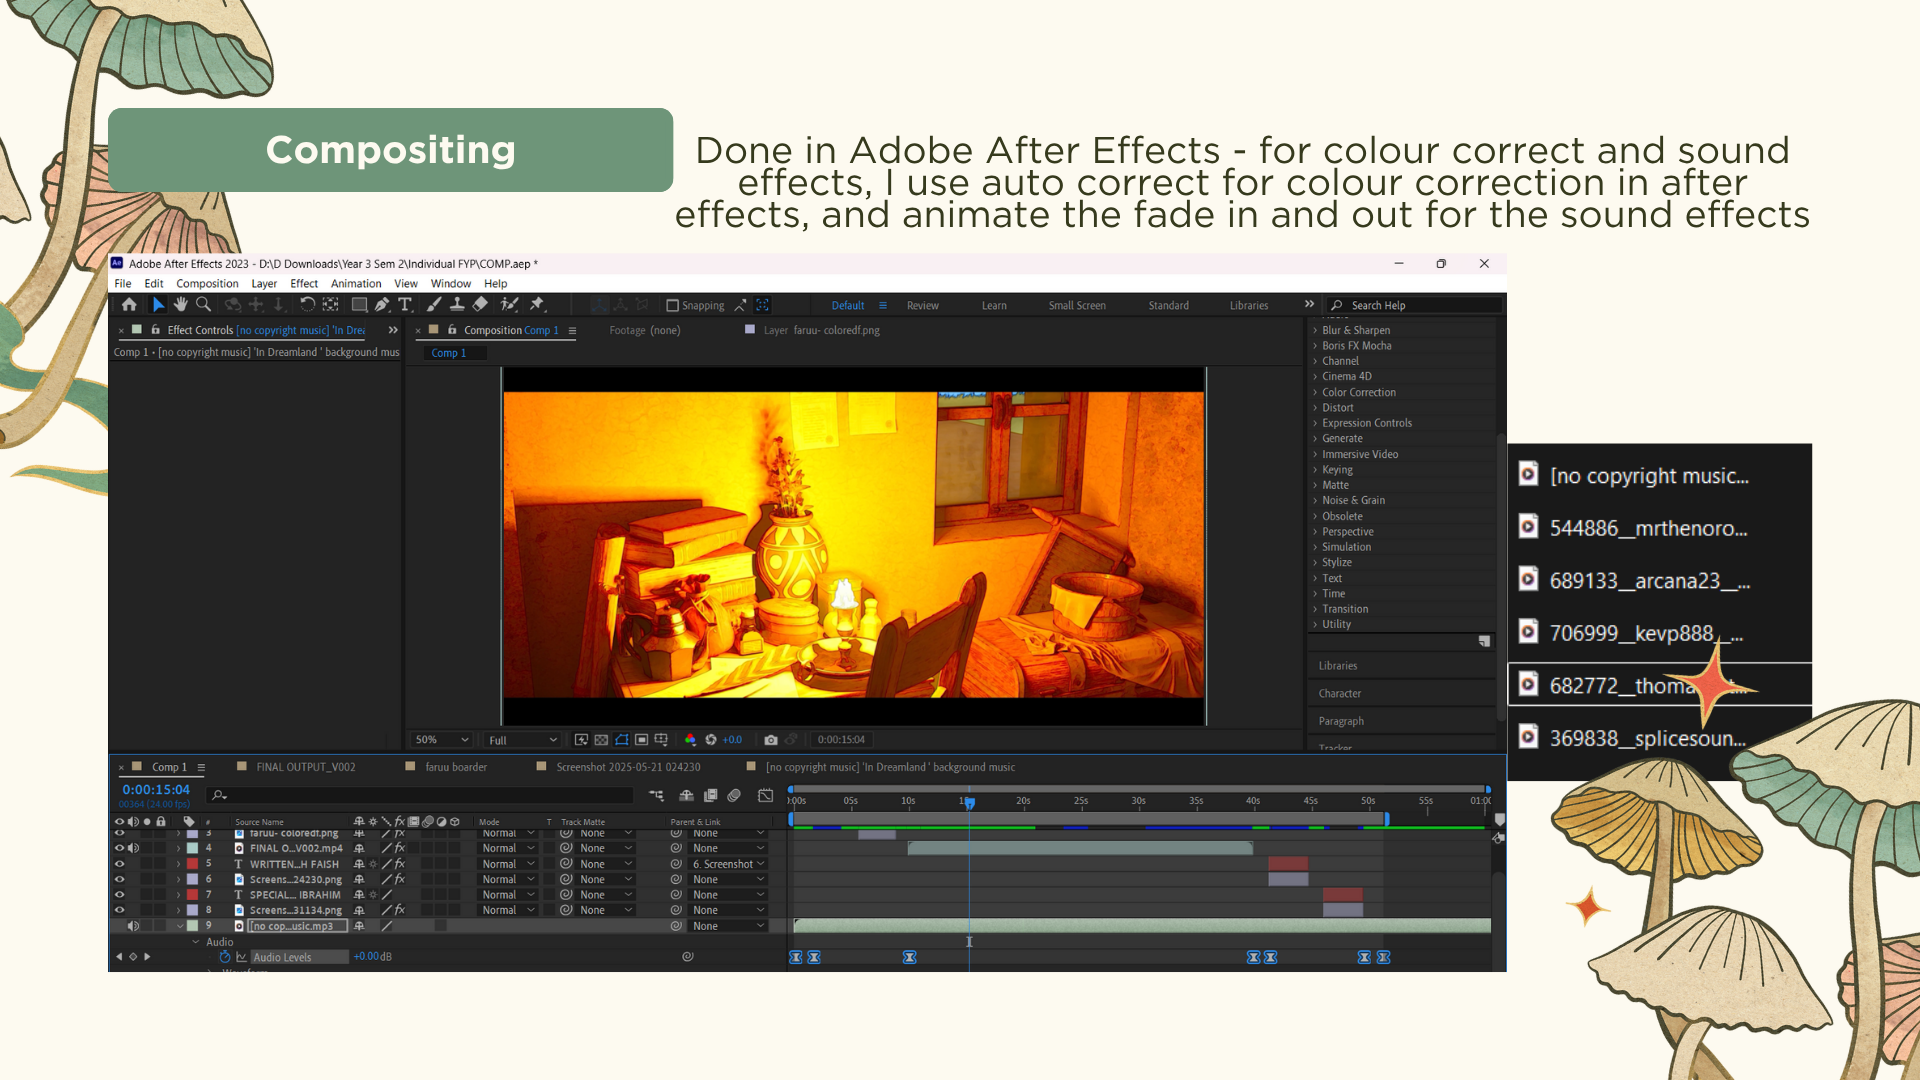This screenshot has height=1080, width=1920.
Task: Click the grid and guide options icon
Action: [661, 740]
